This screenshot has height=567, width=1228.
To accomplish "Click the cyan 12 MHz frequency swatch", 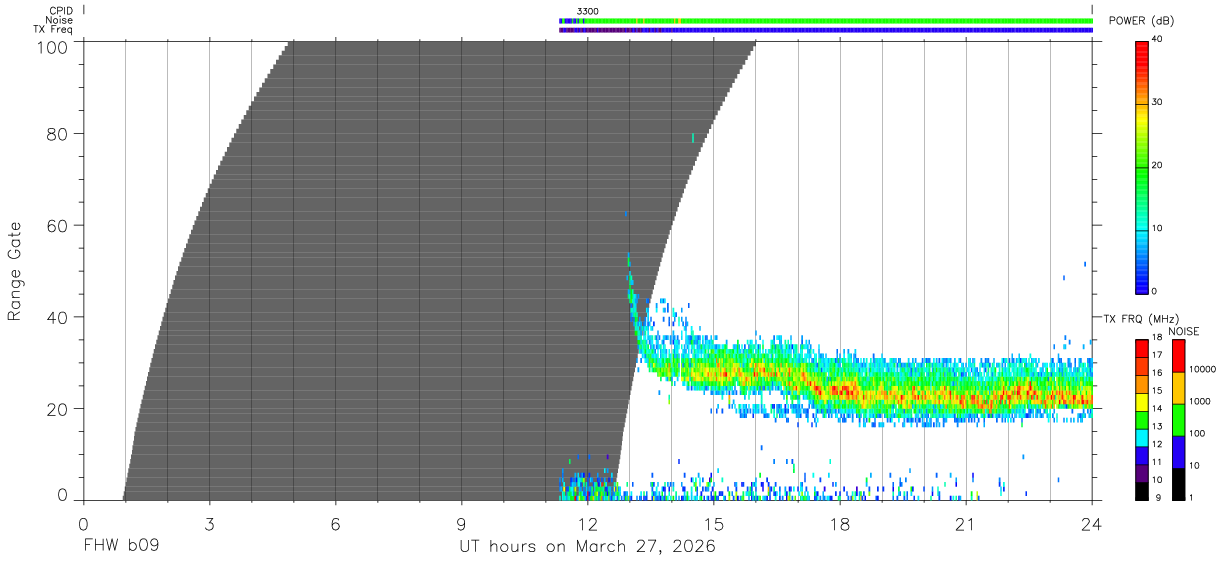I will click(1141, 436).
